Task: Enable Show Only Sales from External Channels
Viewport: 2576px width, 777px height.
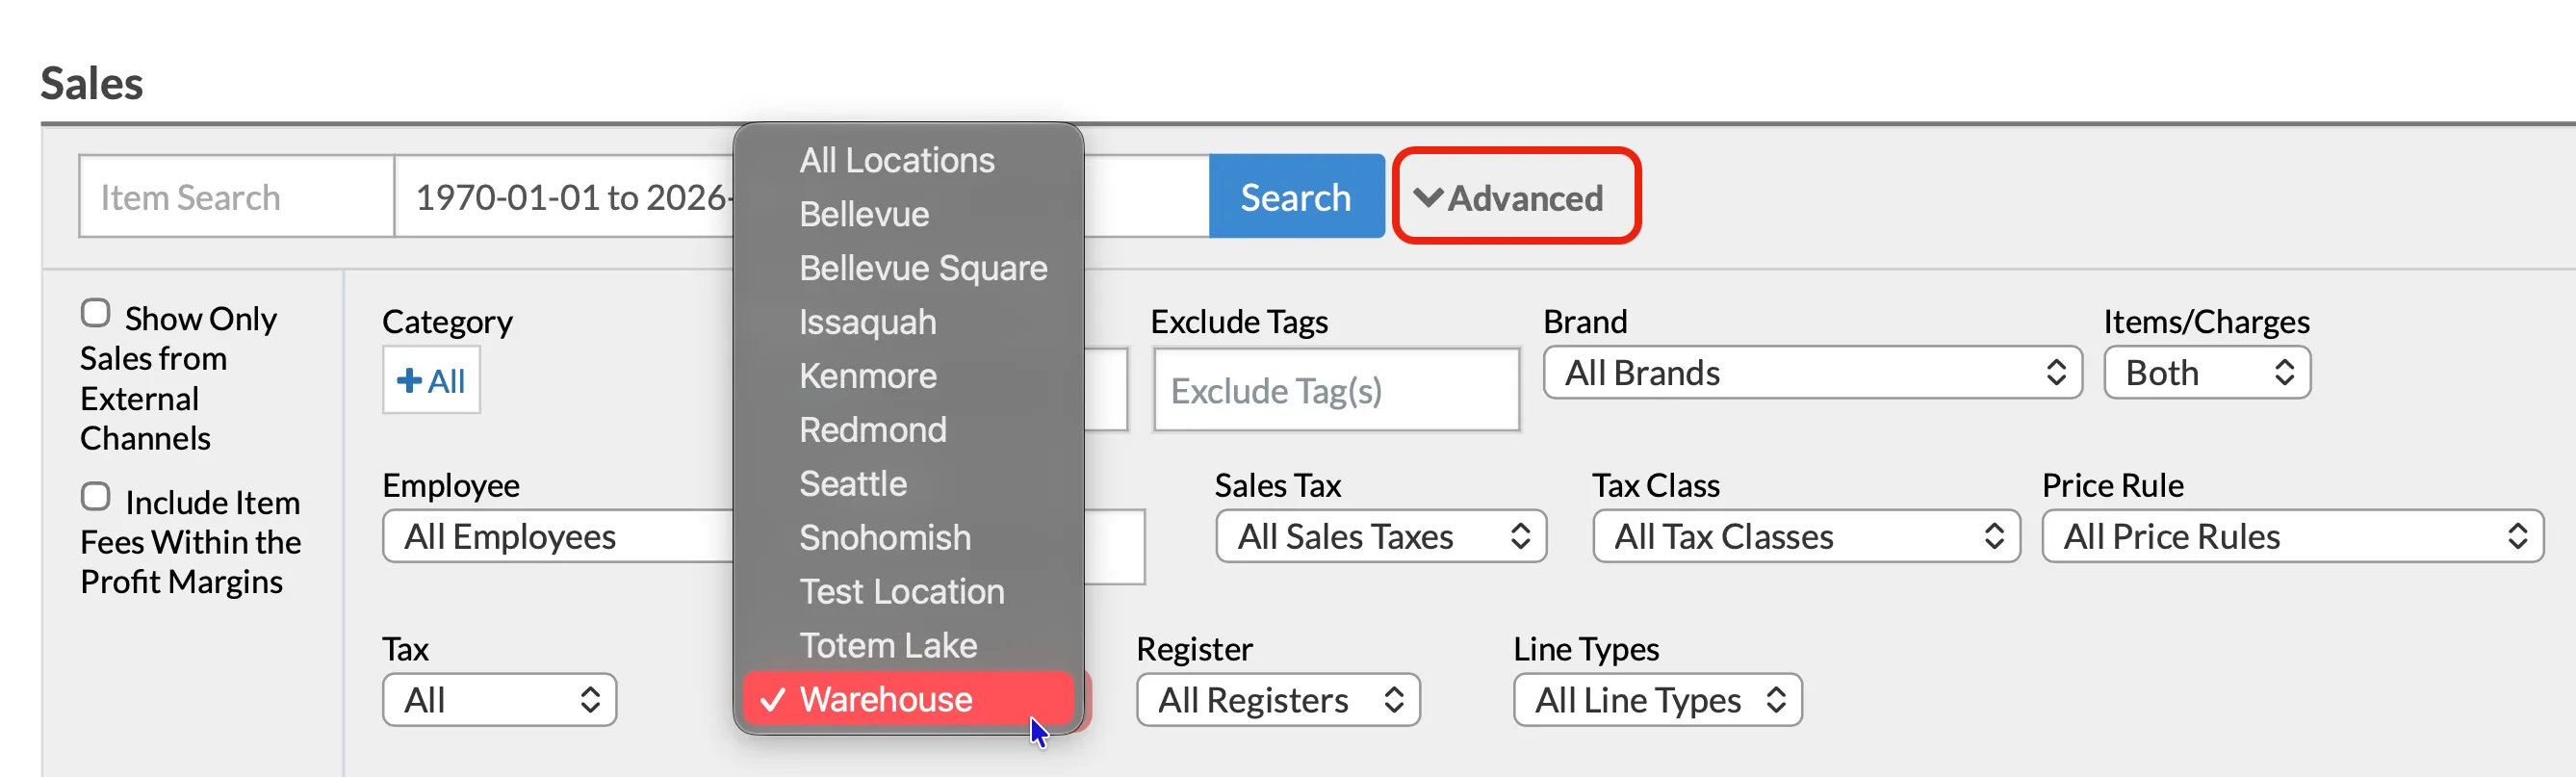Action: pos(95,314)
